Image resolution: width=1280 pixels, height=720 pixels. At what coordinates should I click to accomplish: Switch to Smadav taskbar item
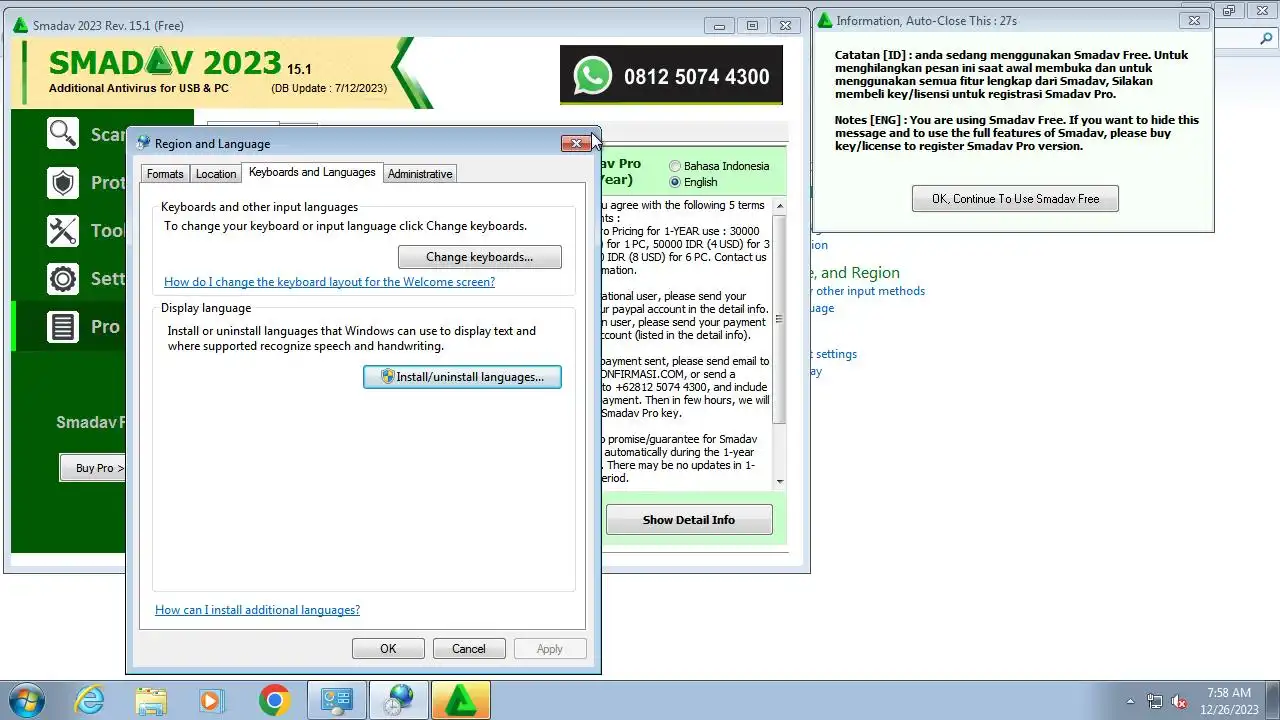coord(461,700)
